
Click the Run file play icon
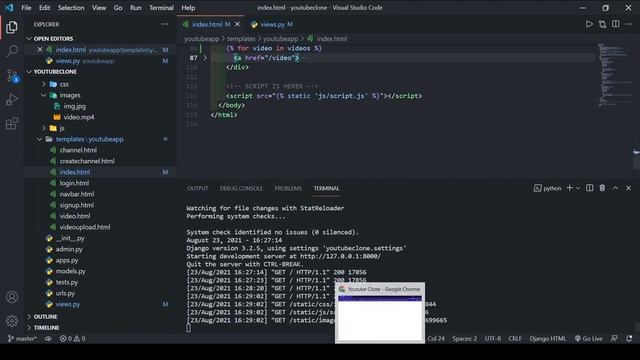589,24
